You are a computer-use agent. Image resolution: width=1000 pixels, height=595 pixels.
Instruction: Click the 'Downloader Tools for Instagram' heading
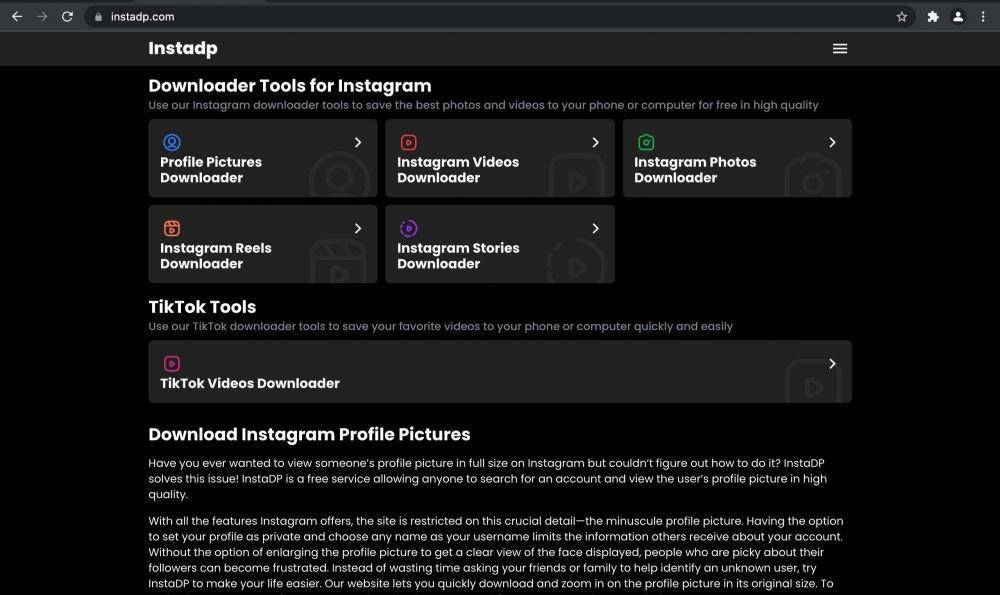pyautogui.click(x=290, y=86)
